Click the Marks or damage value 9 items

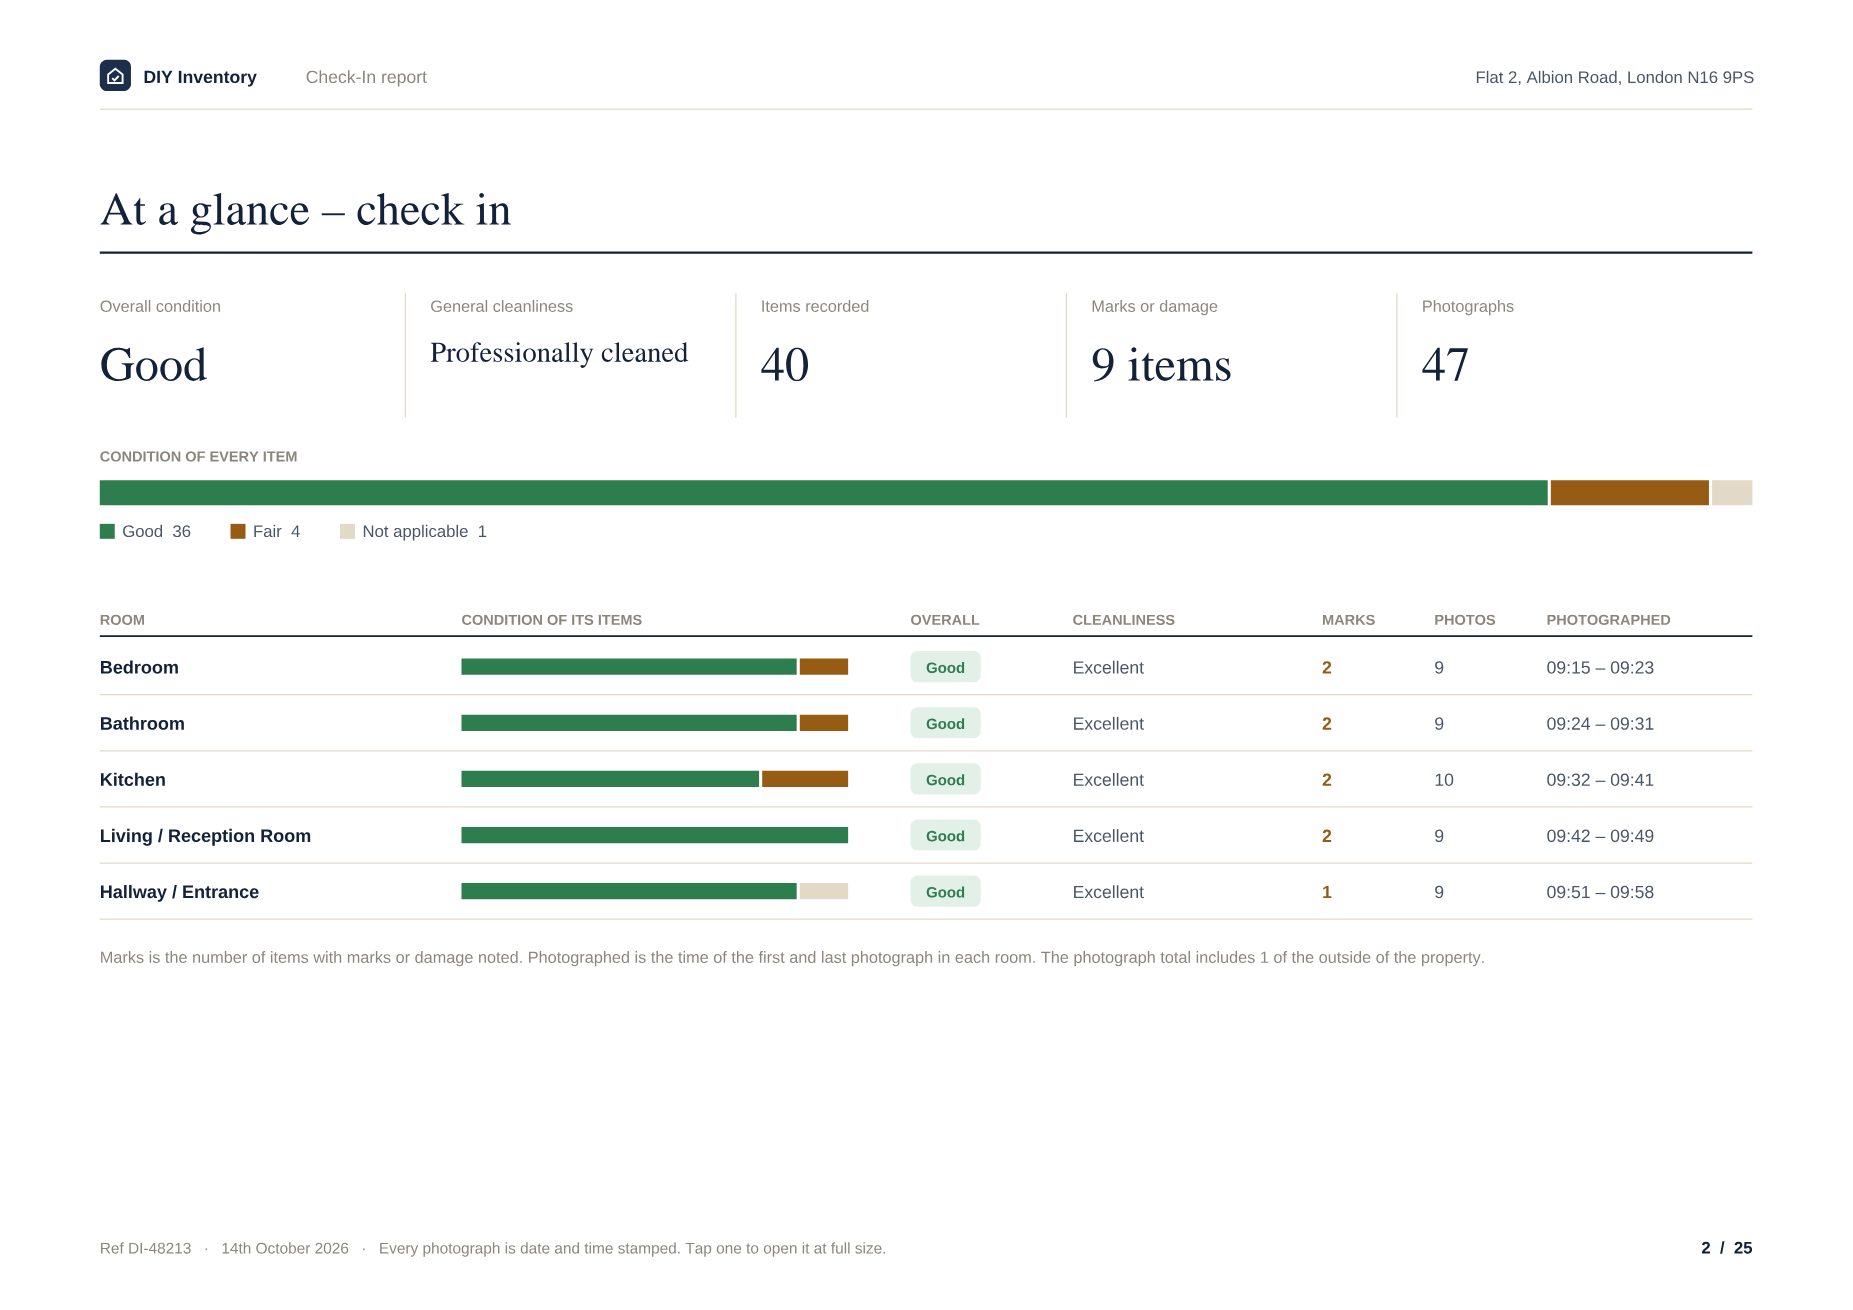1161,365
